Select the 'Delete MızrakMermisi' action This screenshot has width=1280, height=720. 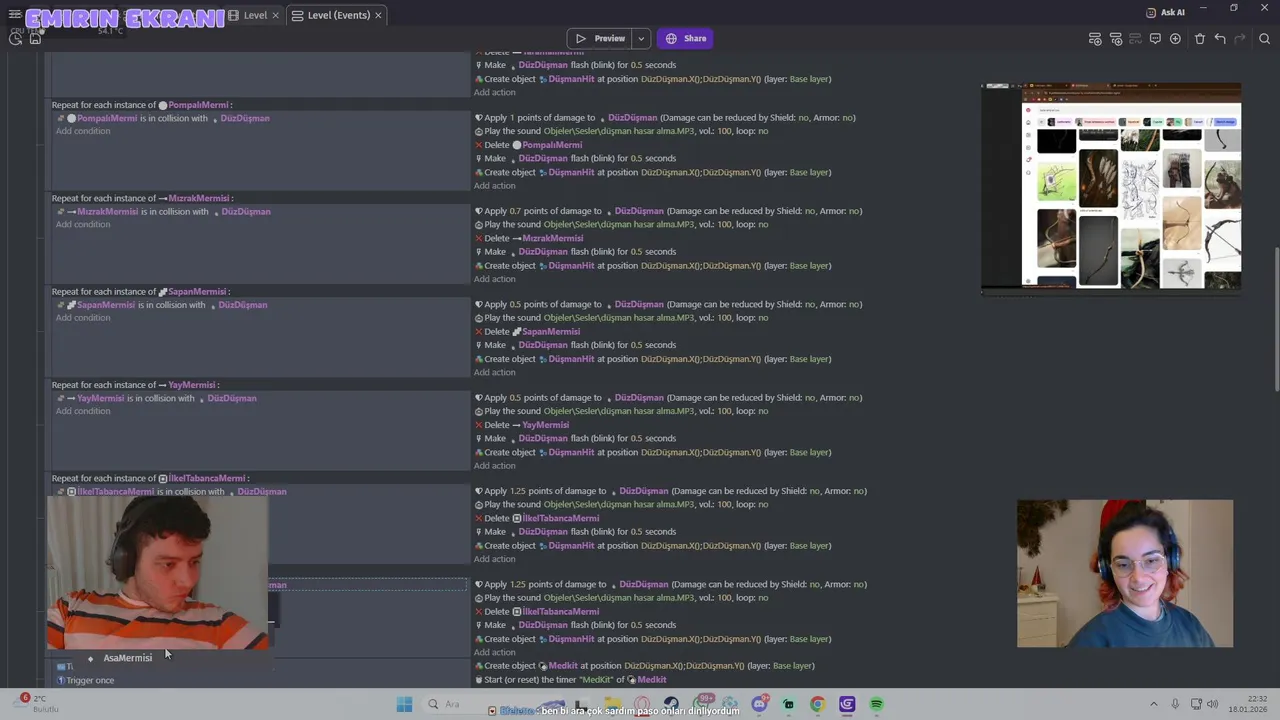529,238
